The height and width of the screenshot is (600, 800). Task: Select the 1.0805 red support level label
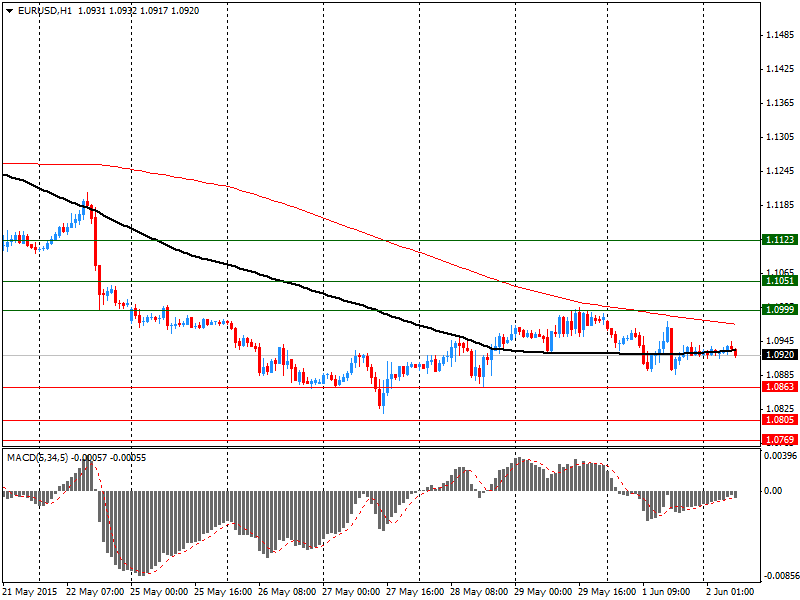pyautogui.click(x=780, y=420)
